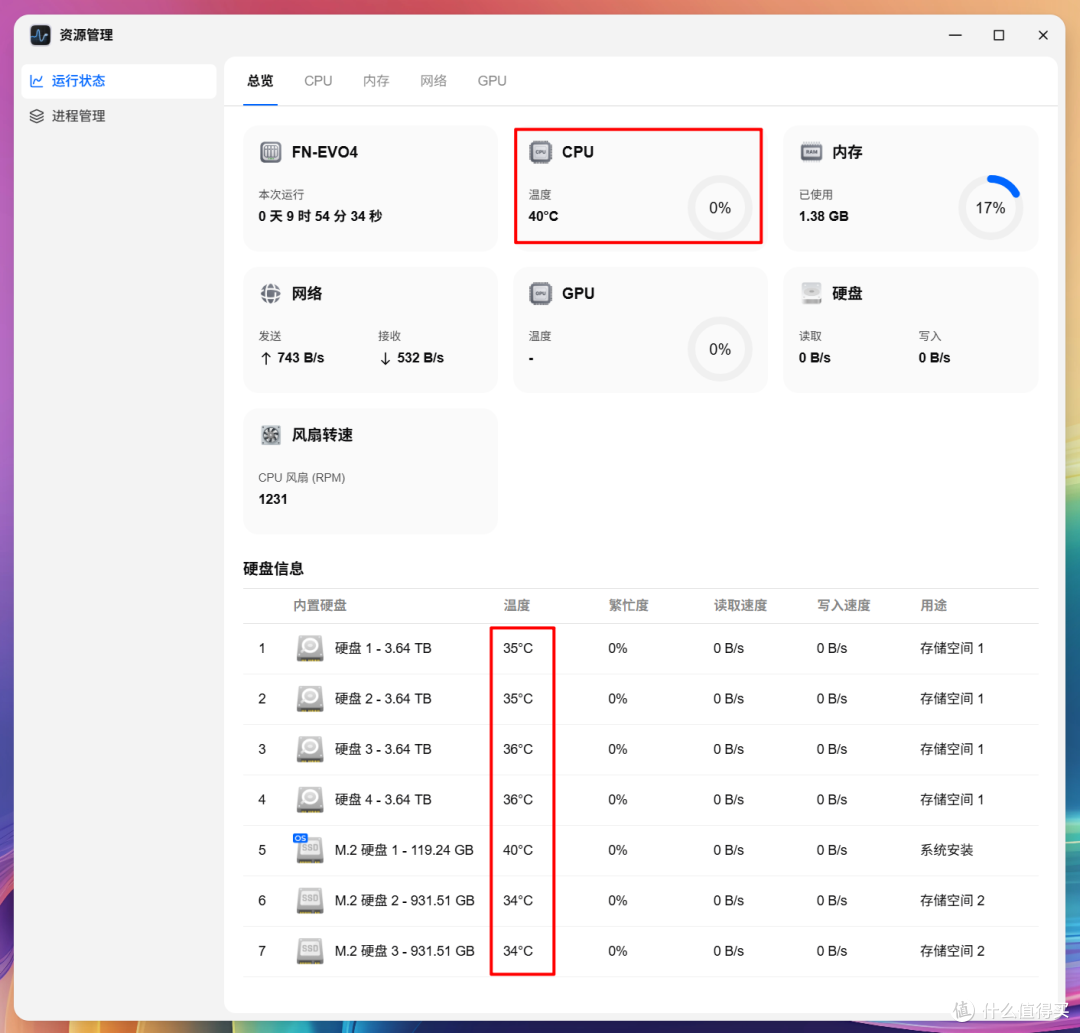
Task: Open the 进程管理 sidebar item
Action: tap(118, 116)
